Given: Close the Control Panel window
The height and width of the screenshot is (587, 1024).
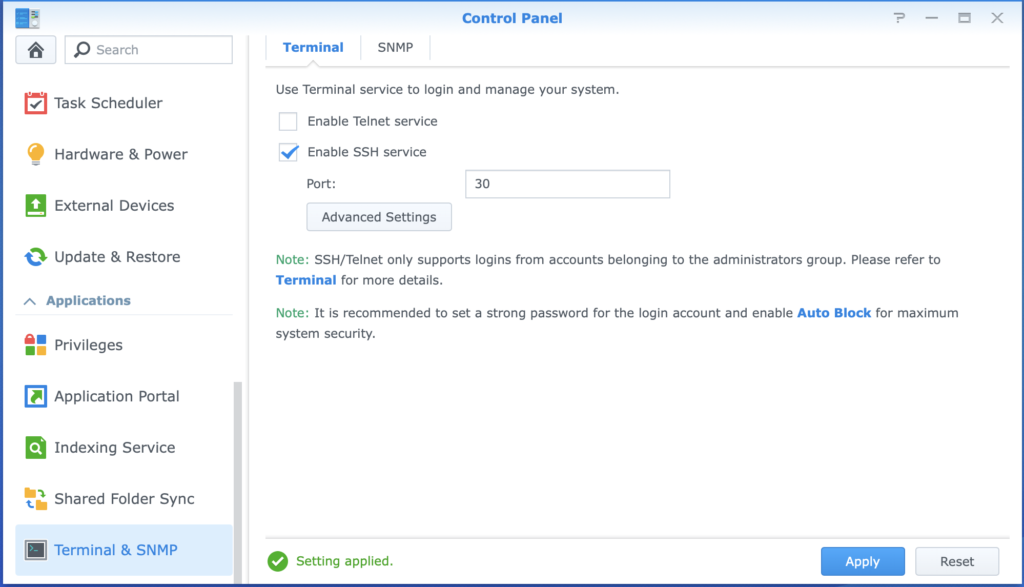Looking at the screenshot, I should click(x=997, y=18).
